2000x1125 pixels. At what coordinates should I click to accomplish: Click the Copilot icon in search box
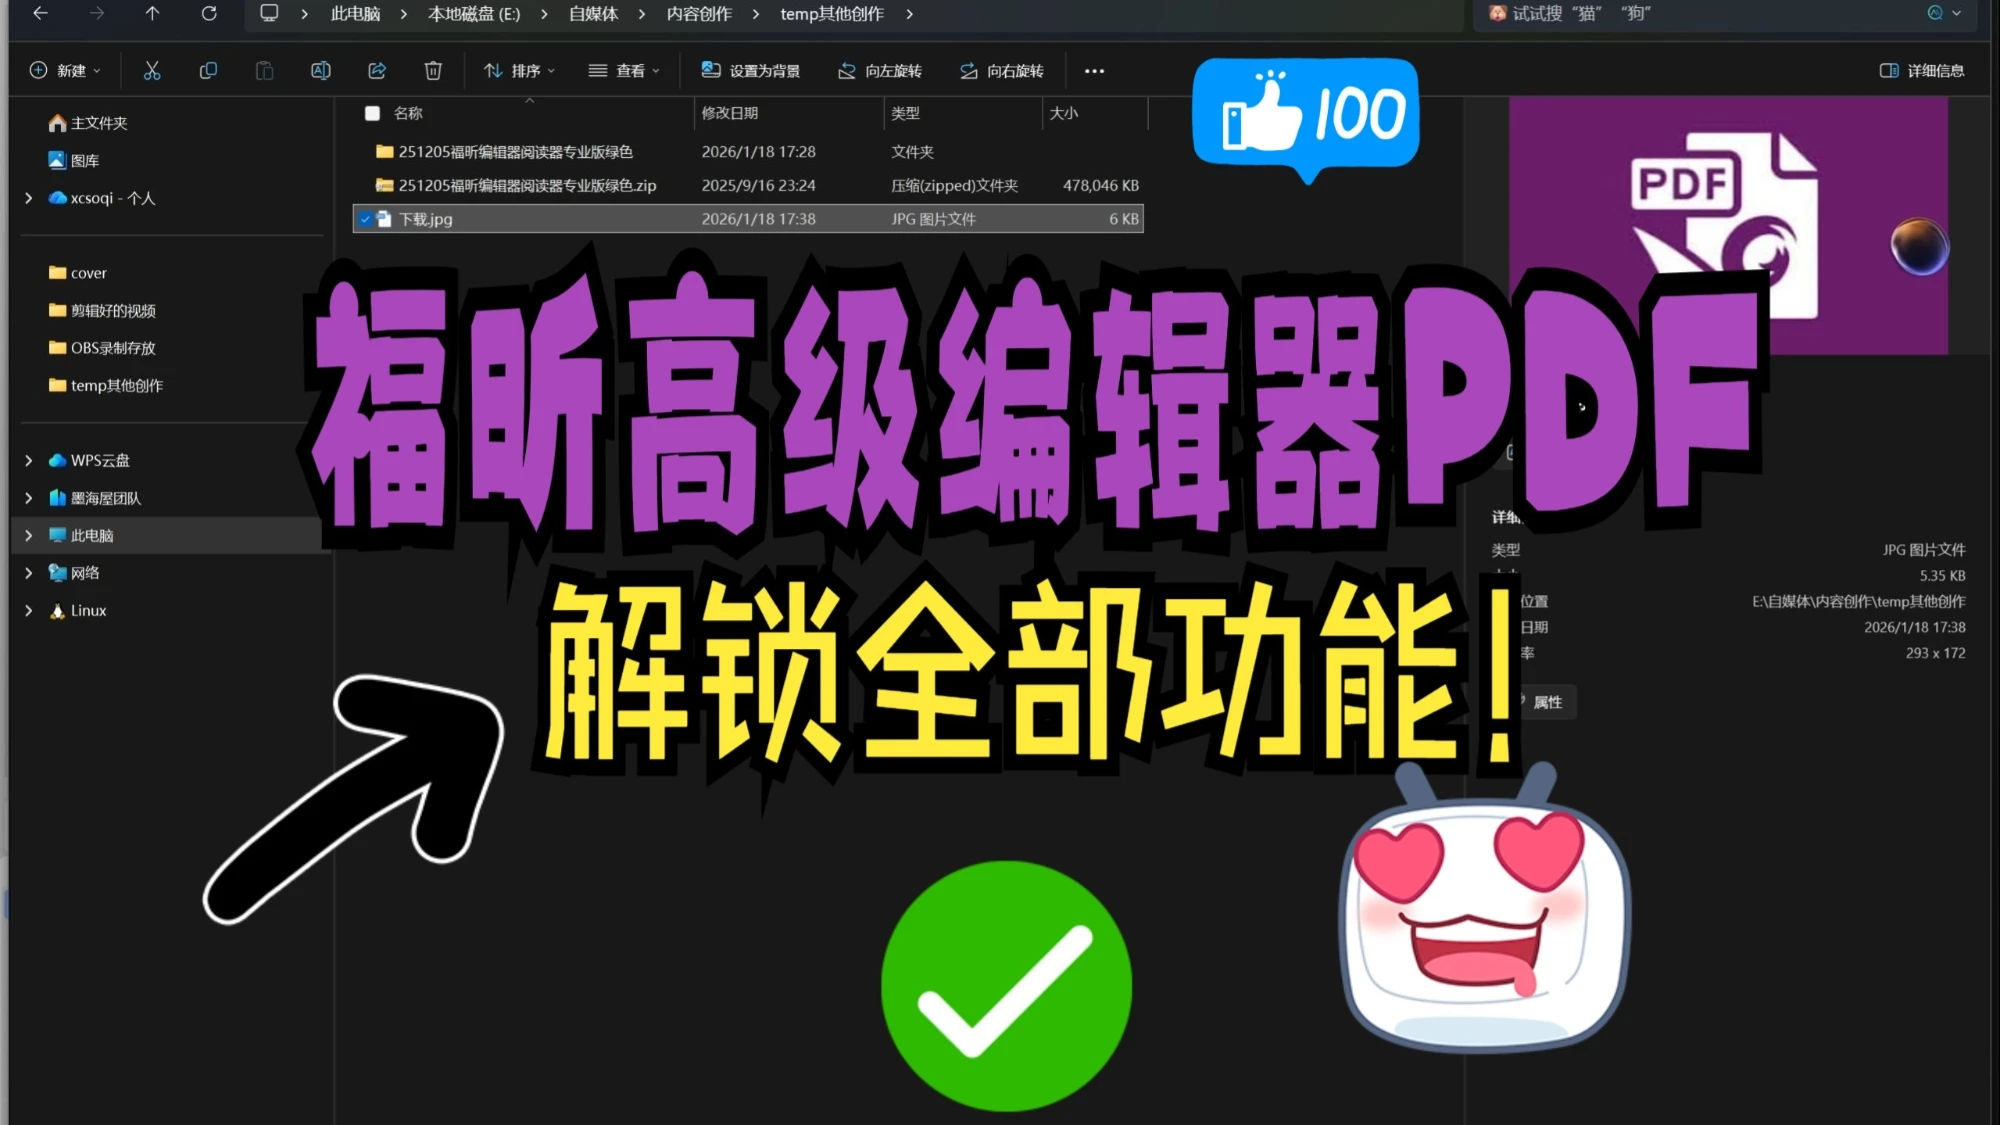(x=1935, y=14)
